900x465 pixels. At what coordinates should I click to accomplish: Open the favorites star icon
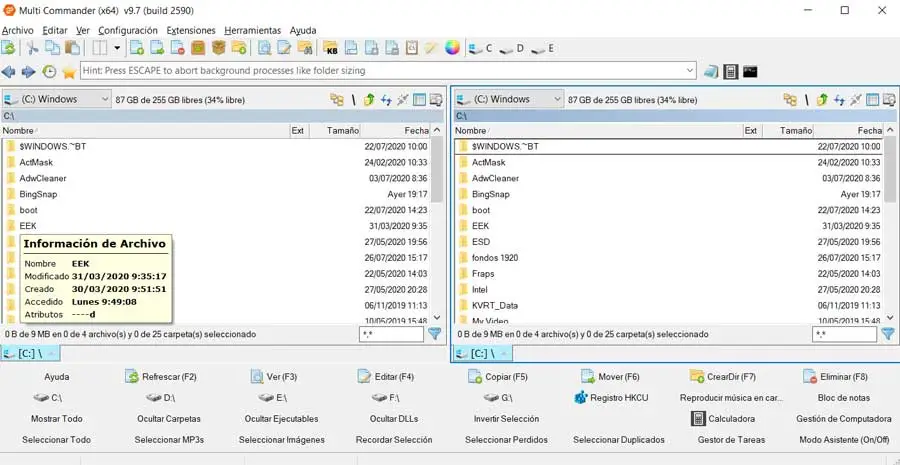click(69, 72)
